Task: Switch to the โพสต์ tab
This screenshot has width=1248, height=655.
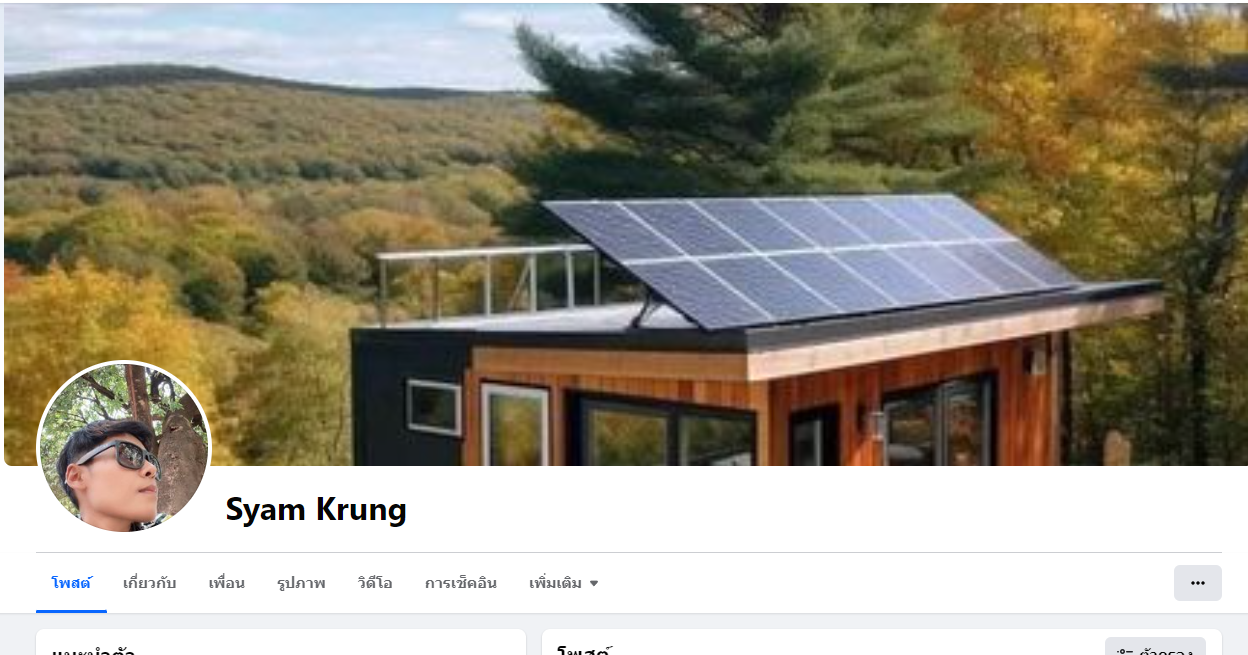Action: [x=71, y=583]
